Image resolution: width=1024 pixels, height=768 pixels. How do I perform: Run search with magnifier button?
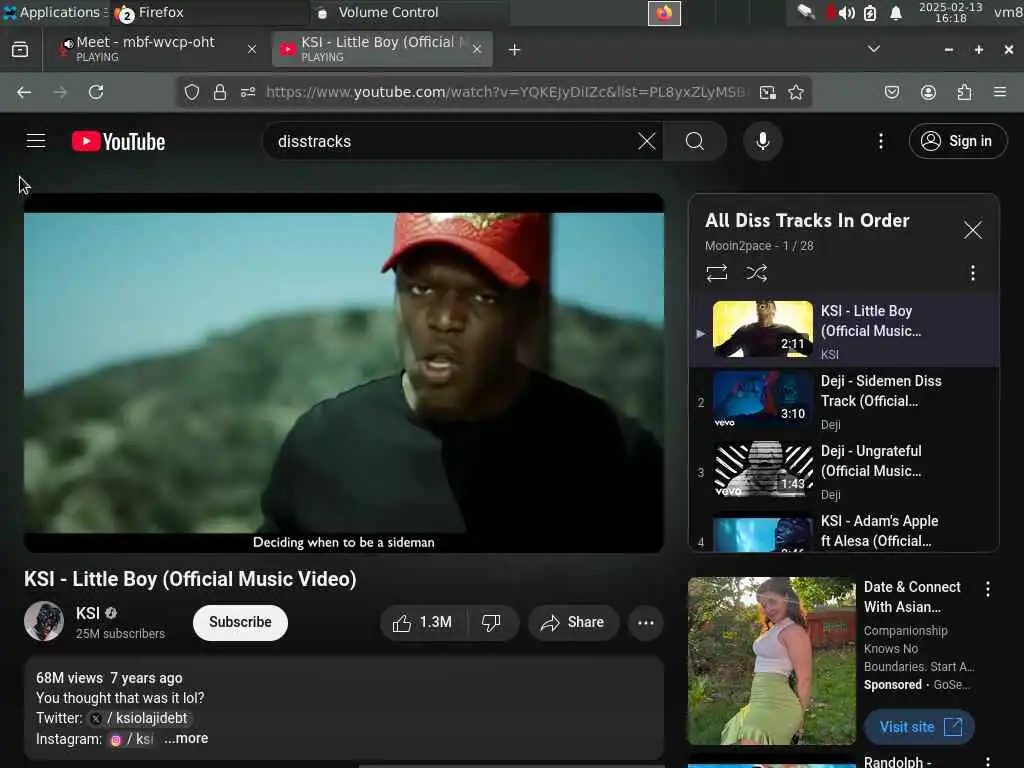[x=695, y=141]
